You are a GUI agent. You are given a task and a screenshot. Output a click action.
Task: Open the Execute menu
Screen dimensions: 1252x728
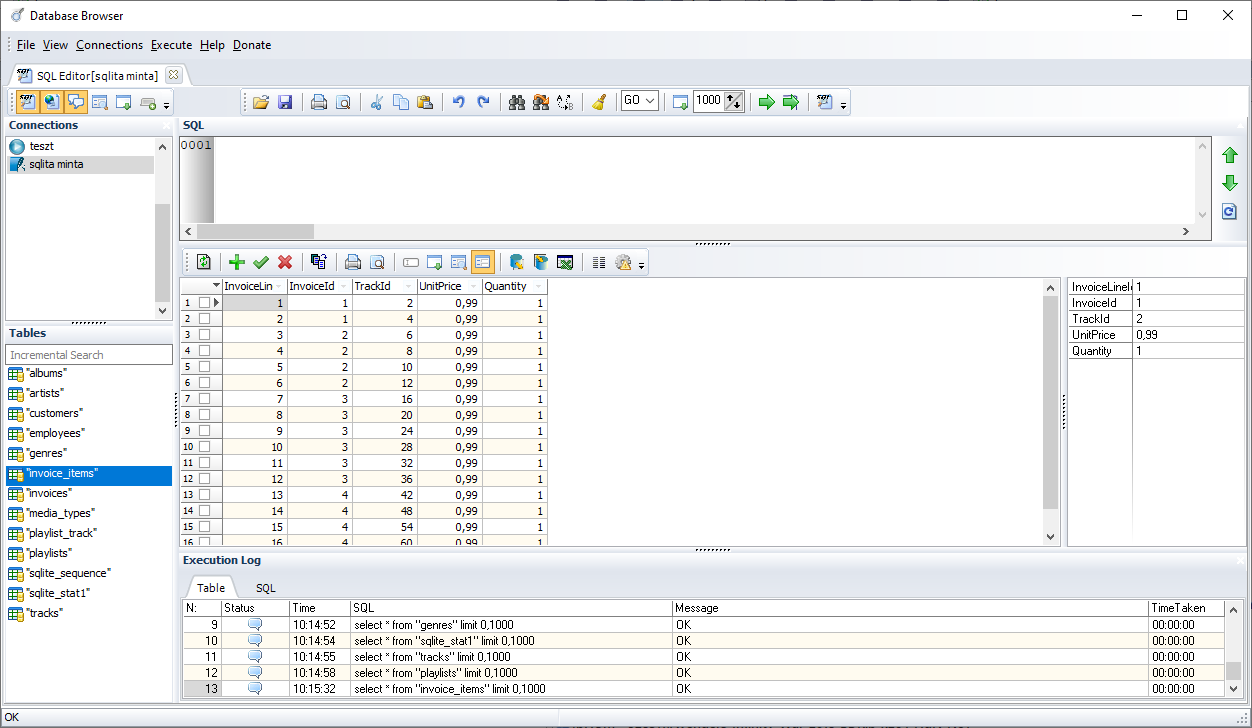point(171,45)
